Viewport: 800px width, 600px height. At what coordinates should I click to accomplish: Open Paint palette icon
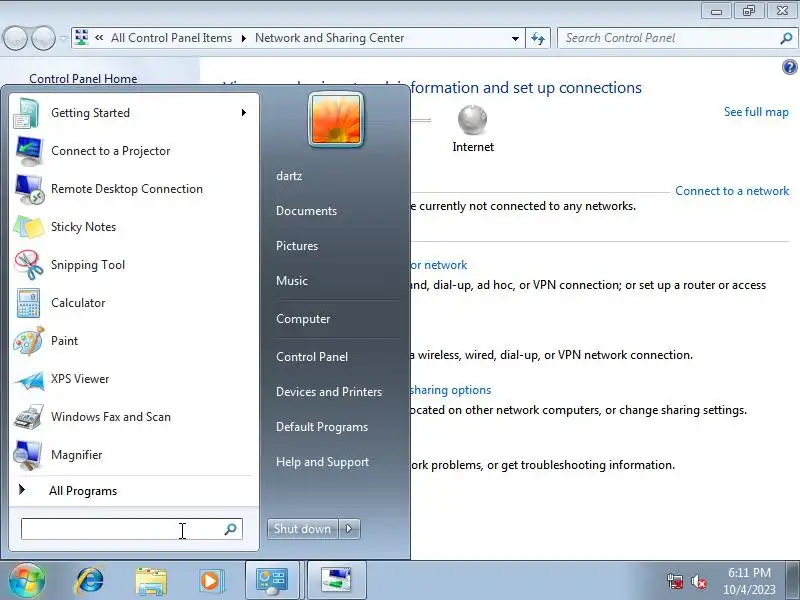29,341
